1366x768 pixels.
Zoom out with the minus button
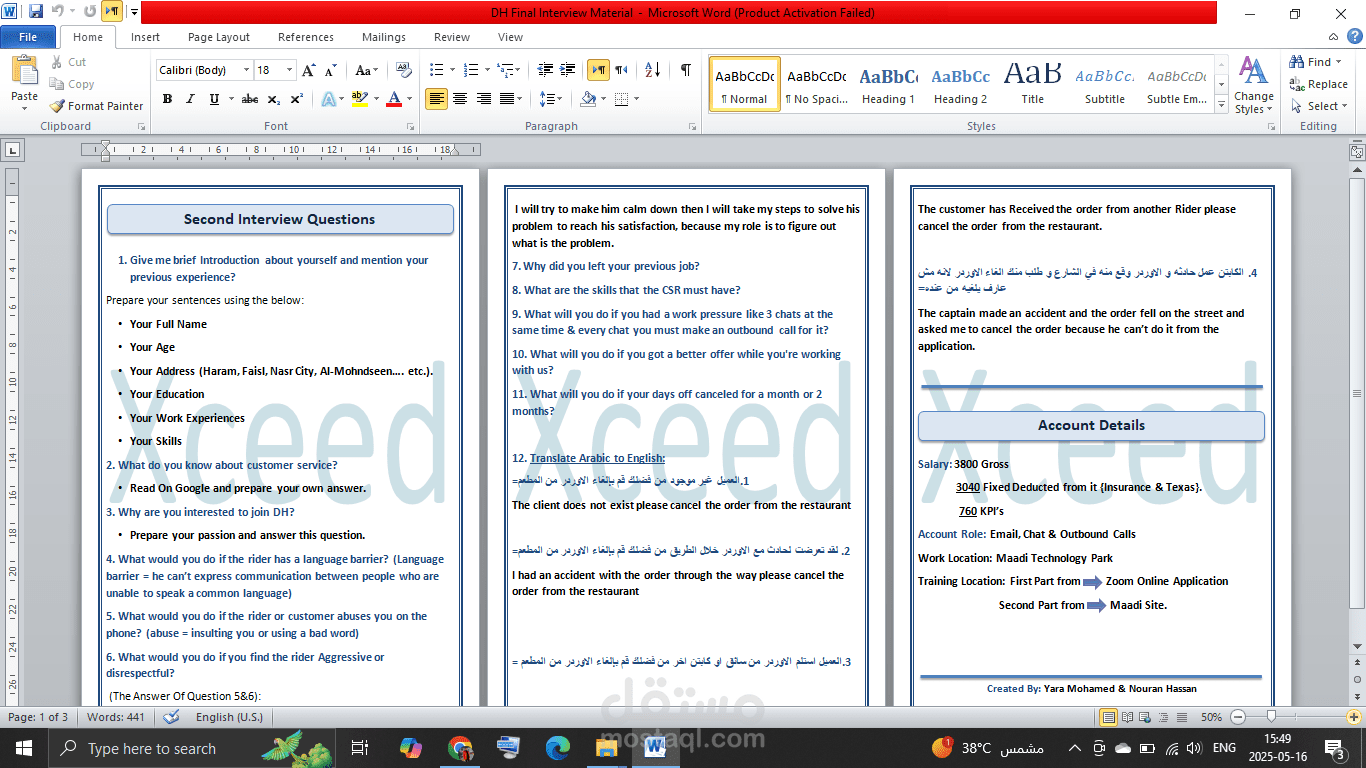click(1238, 717)
